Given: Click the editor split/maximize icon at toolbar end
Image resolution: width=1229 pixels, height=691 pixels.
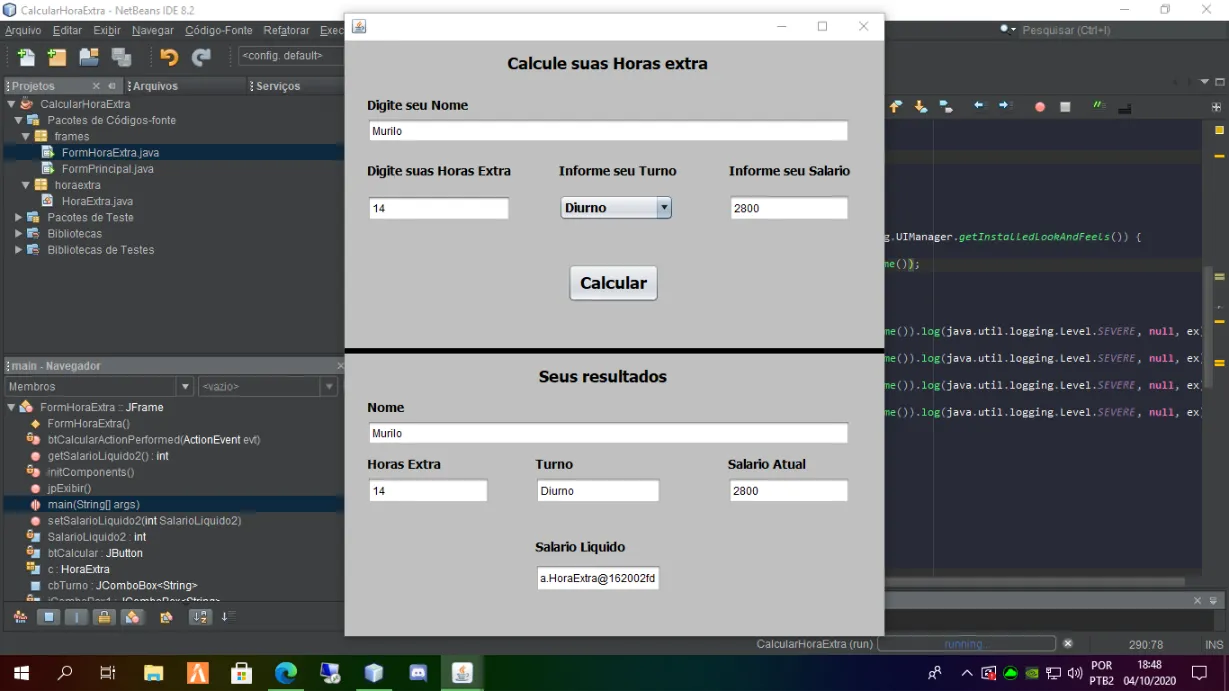Looking at the screenshot, I should click(x=1217, y=107).
